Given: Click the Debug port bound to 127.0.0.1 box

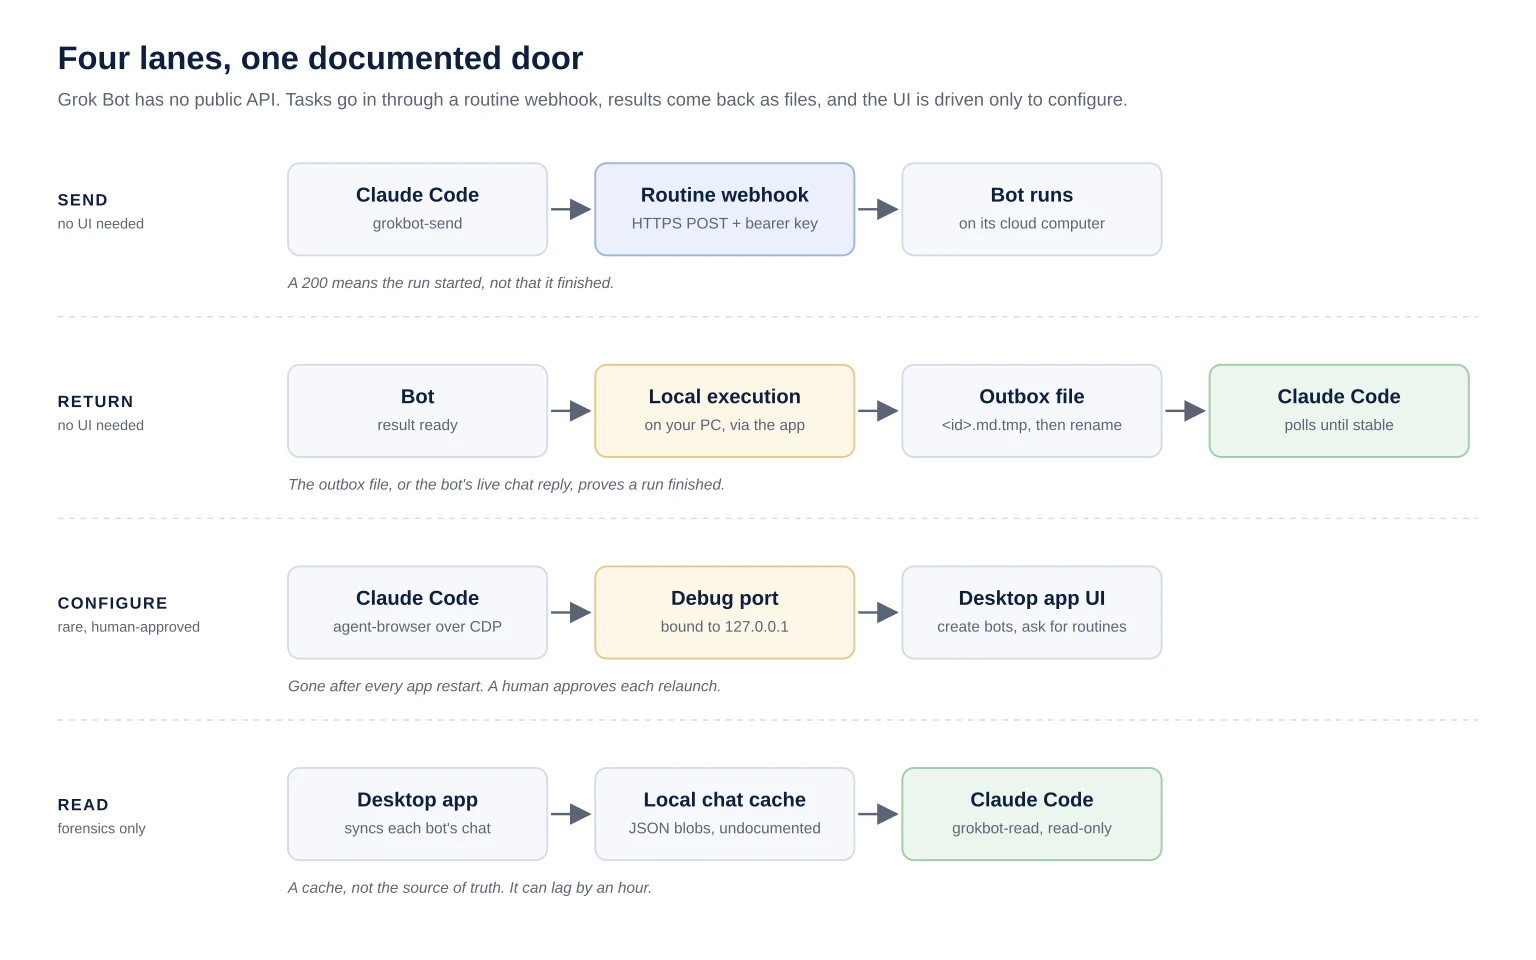Looking at the screenshot, I should 725,613.
